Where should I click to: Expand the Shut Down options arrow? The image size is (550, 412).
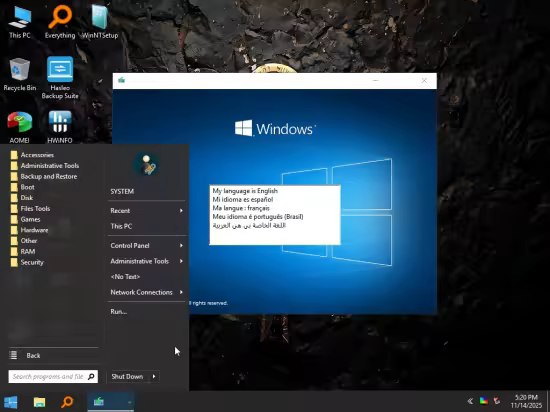click(154, 377)
